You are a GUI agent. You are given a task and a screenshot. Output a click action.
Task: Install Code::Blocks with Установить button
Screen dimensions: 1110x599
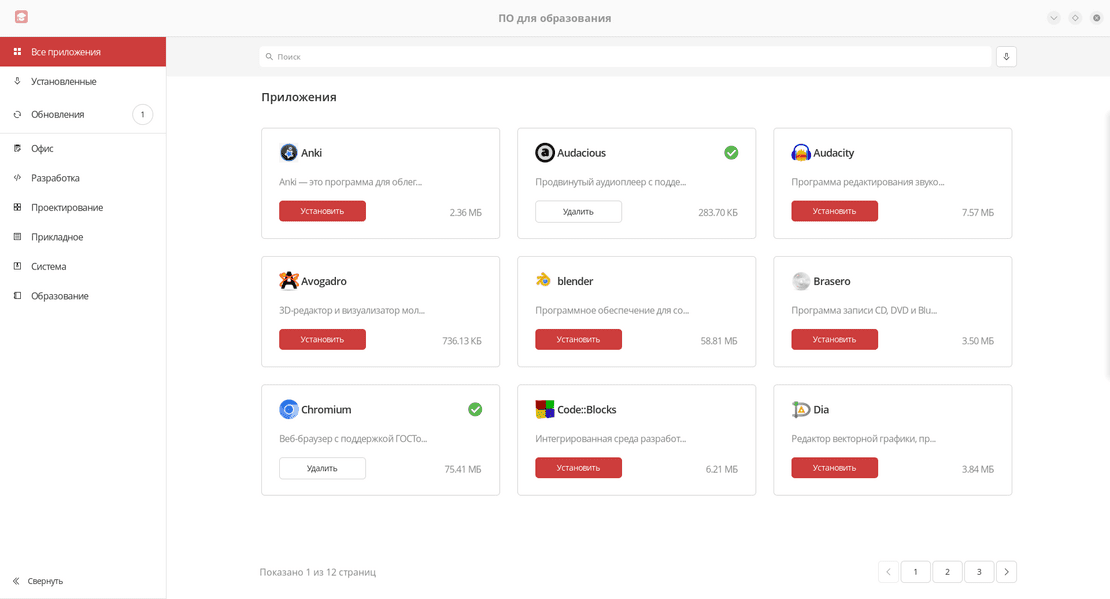coord(578,467)
